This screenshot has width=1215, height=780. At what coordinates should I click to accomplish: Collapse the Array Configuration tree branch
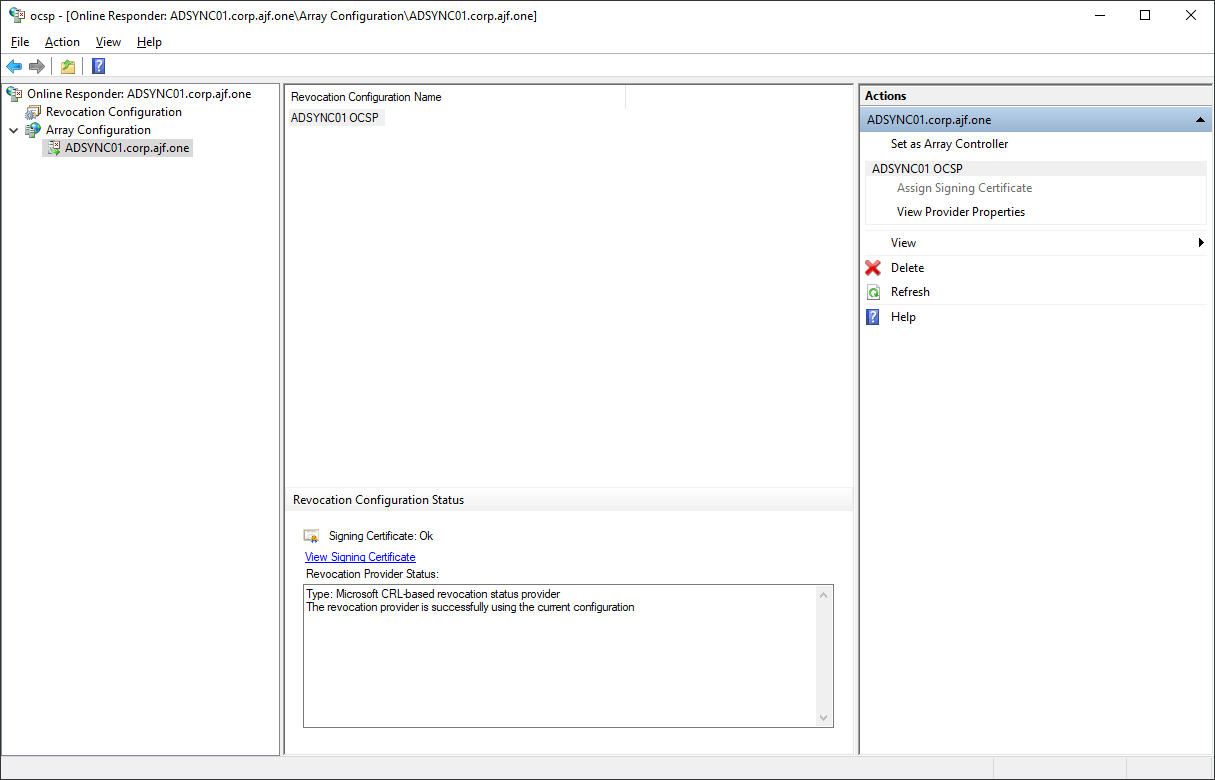tap(13, 129)
